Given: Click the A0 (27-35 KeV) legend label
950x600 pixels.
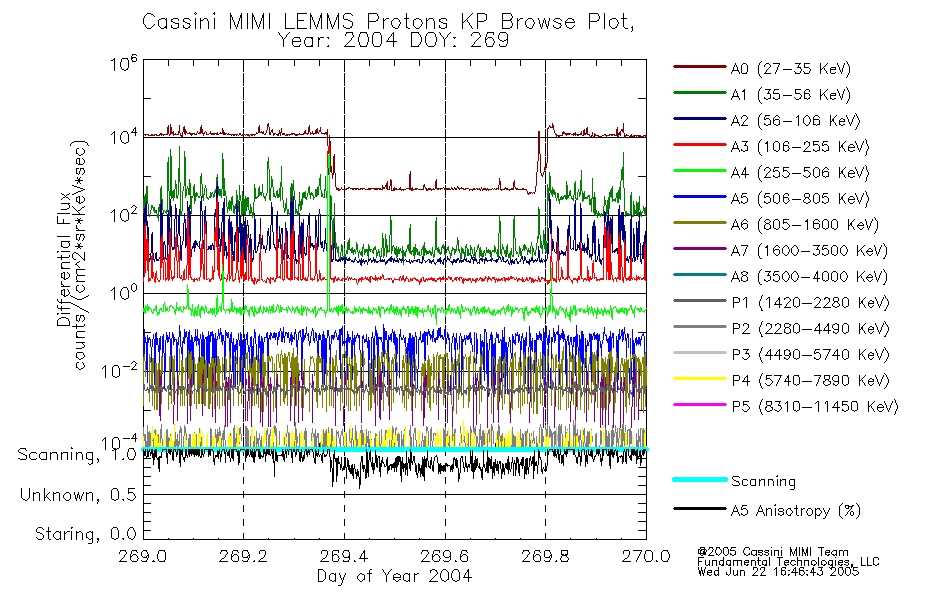Looking at the screenshot, I should click(x=791, y=69).
